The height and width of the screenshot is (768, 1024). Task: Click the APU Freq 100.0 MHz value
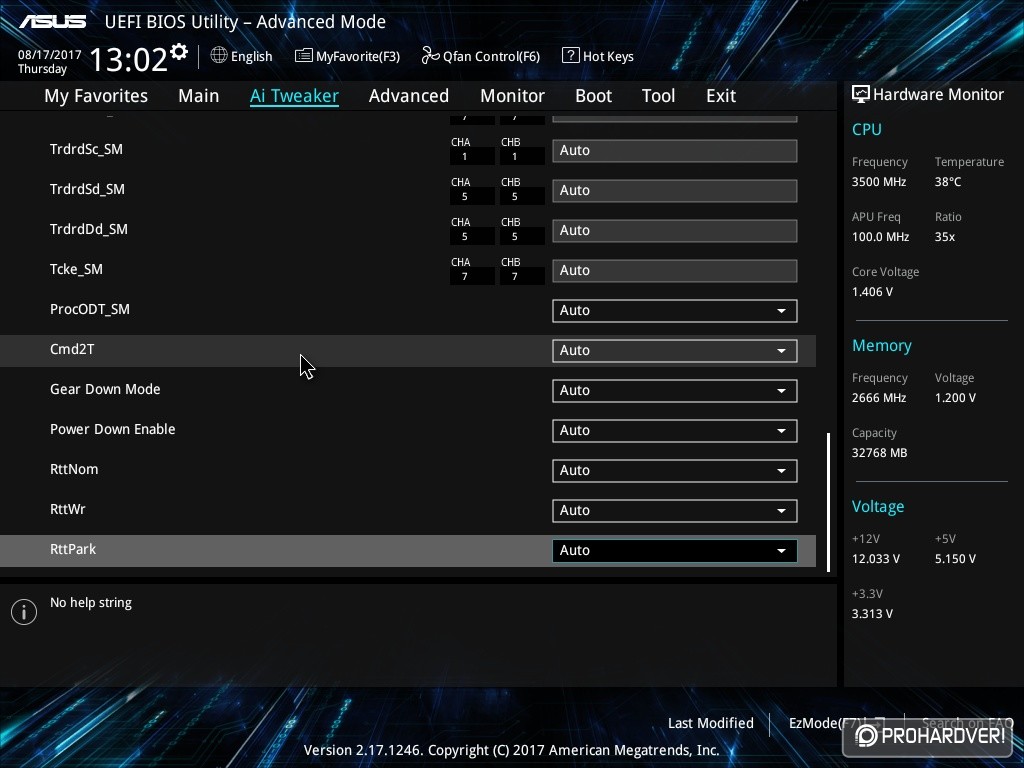tap(880, 237)
